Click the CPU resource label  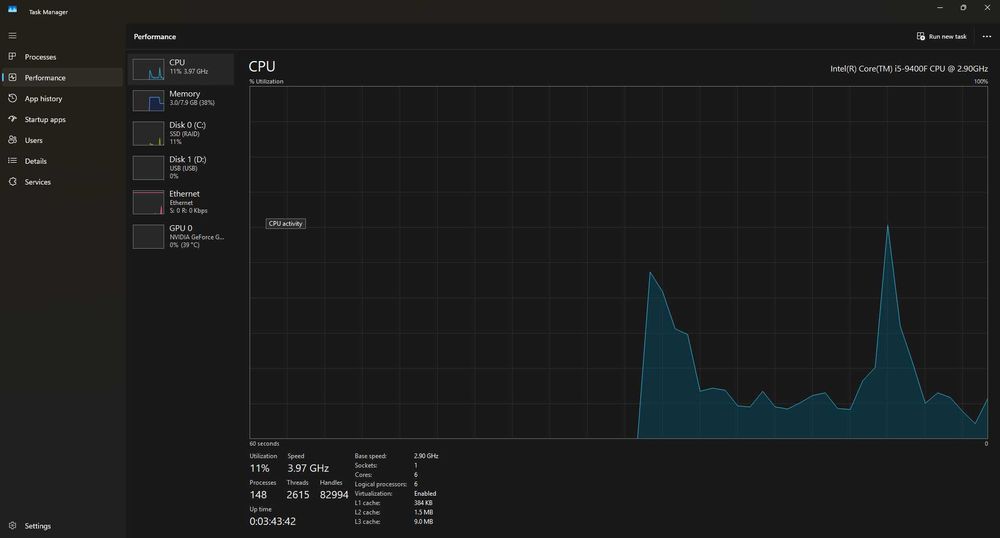177,62
